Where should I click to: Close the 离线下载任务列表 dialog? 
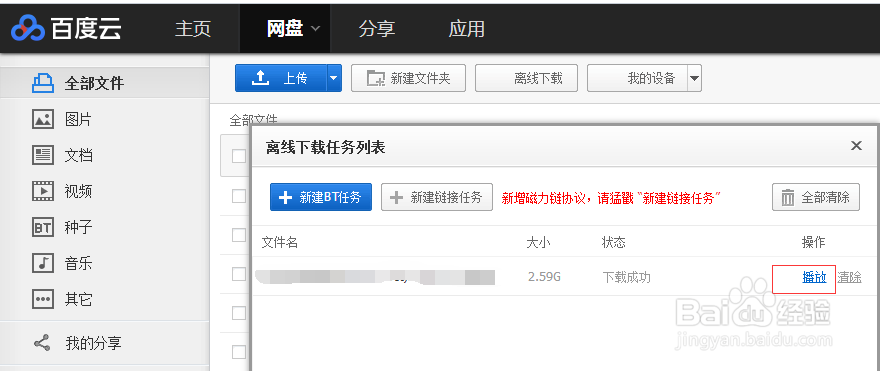(x=856, y=146)
